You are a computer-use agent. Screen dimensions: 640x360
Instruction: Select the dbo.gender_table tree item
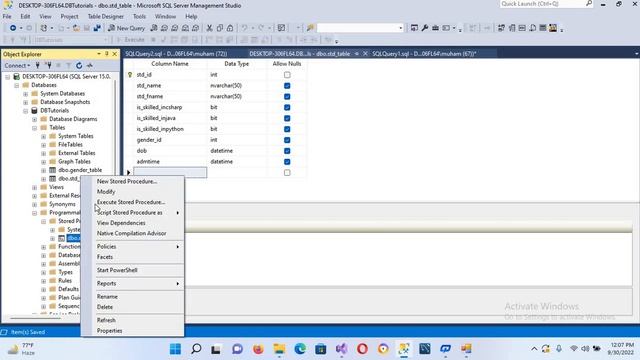coord(80,170)
